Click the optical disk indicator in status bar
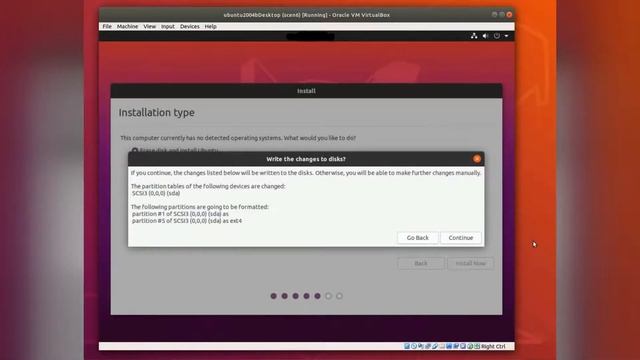The width and height of the screenshot is (640, 360). 414,346
